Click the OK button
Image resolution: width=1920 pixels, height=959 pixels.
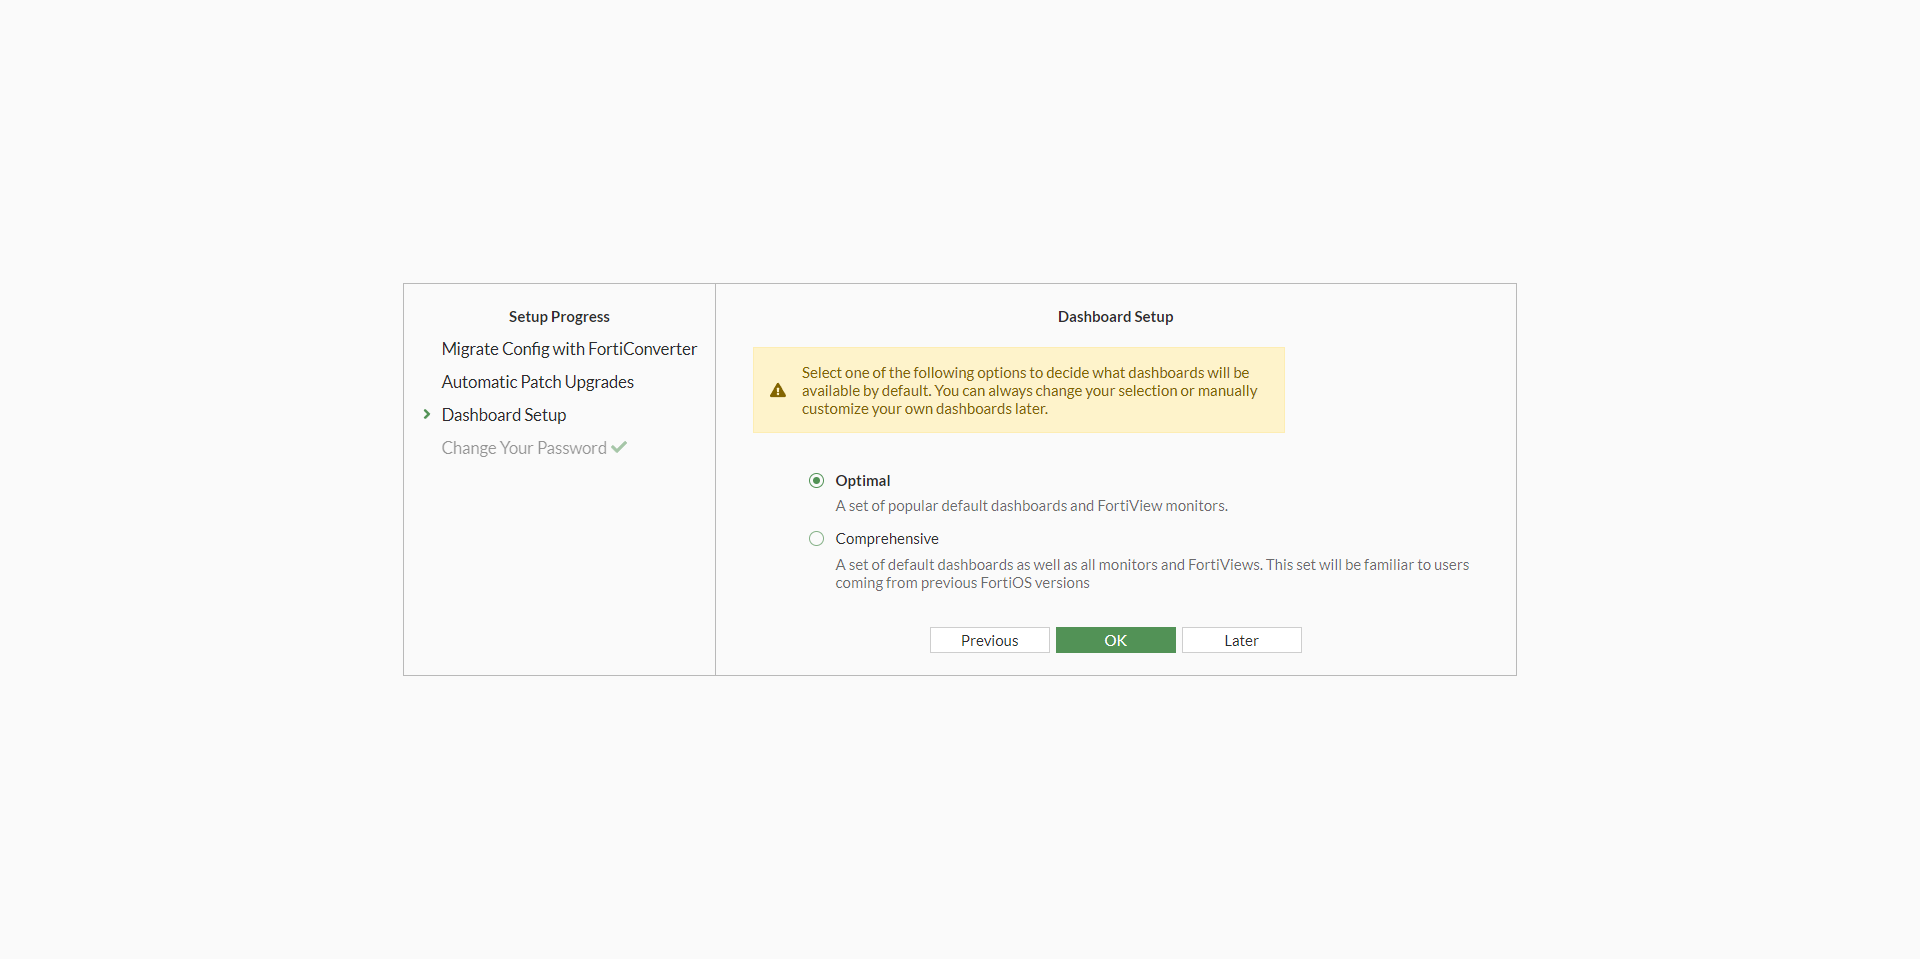tap(1116, 640)
